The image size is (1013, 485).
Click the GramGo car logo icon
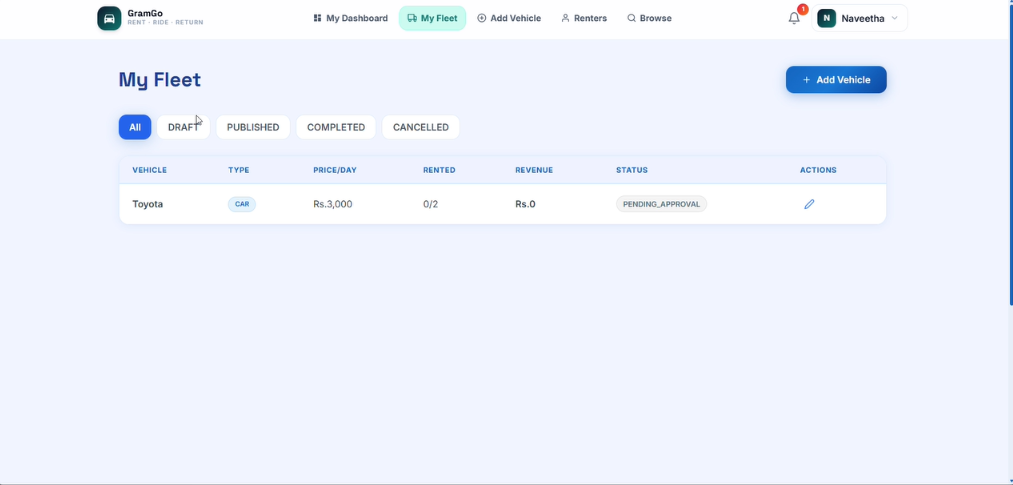109,18
